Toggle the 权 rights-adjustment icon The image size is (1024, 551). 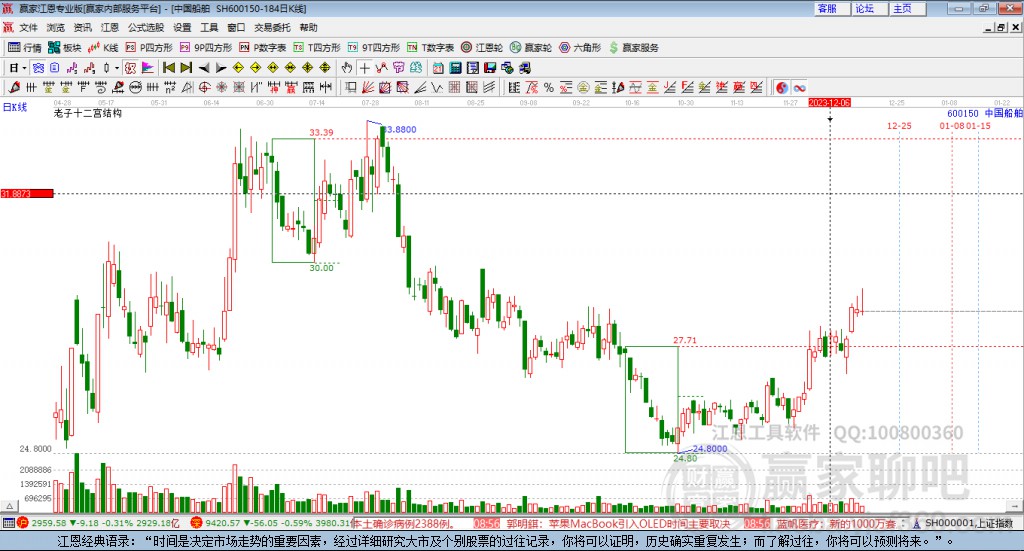[130, 68]
